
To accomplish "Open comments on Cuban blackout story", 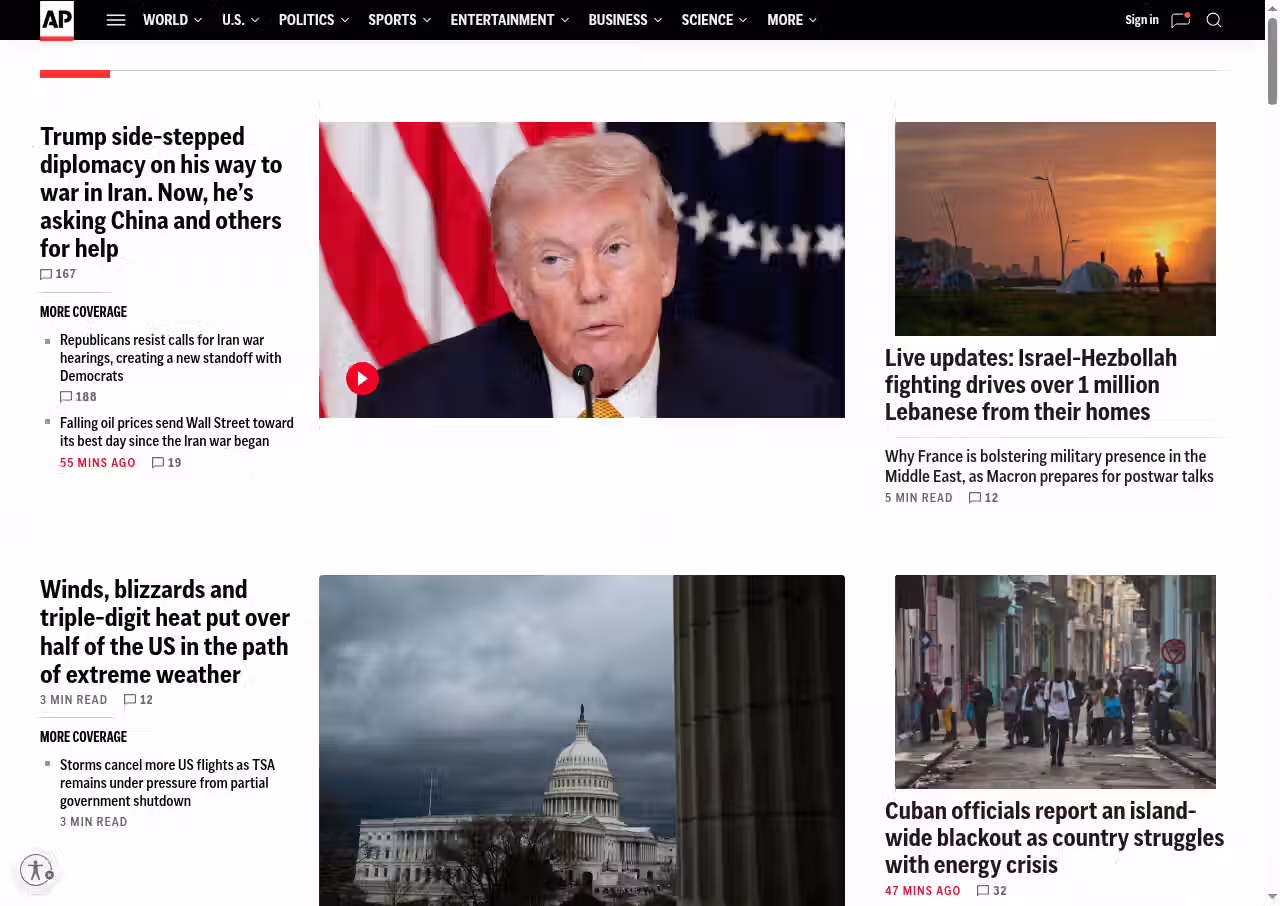I will tap(984, 891).
